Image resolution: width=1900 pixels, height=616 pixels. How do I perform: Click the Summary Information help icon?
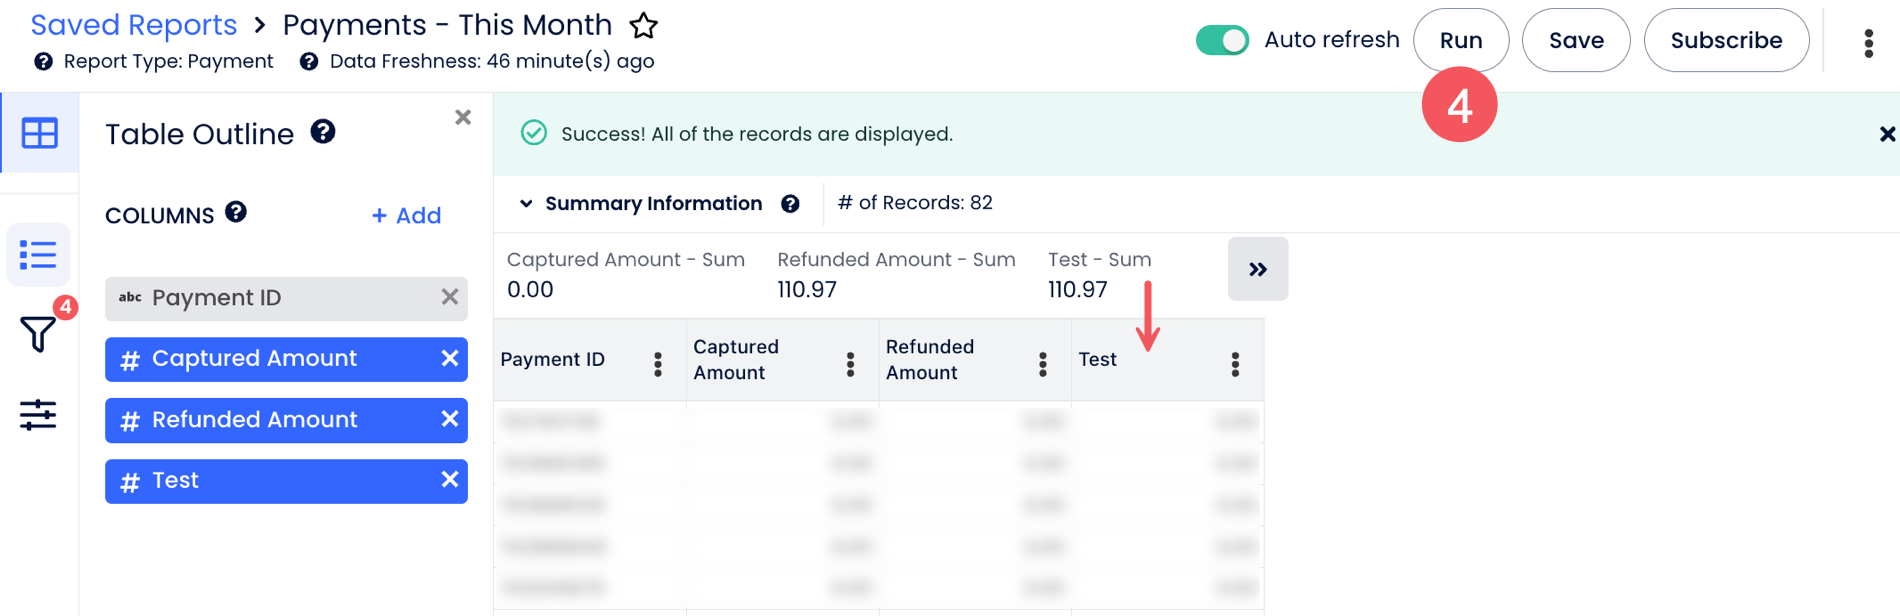(x=790, y=204)
